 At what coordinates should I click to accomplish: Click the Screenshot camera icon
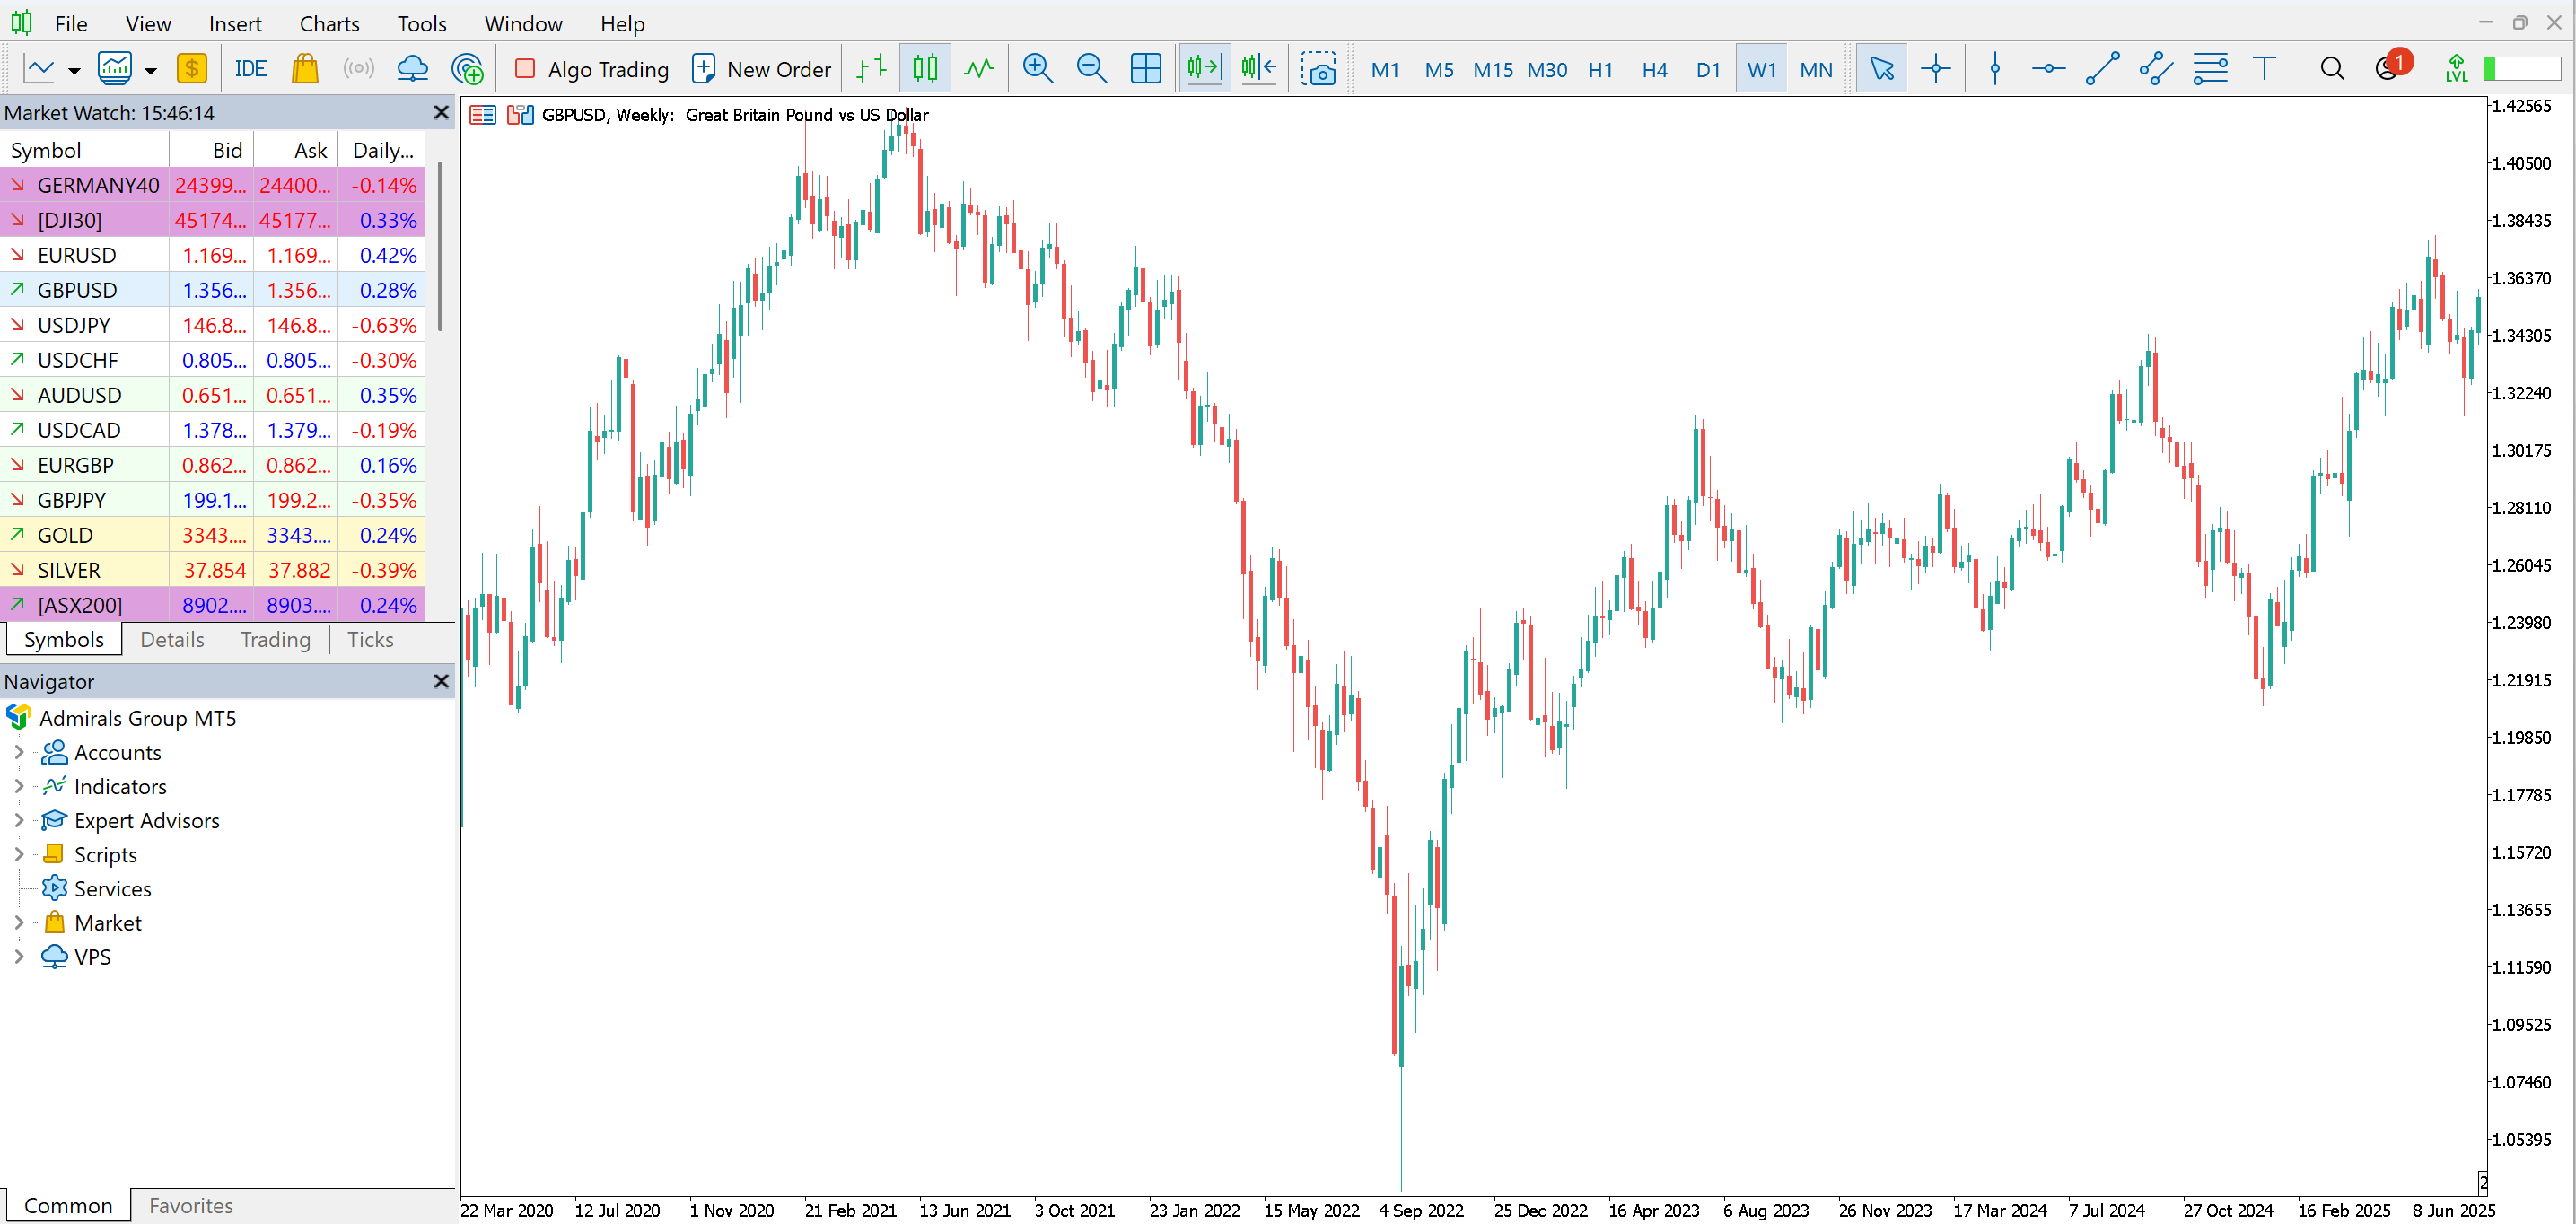click(1319, 69)
